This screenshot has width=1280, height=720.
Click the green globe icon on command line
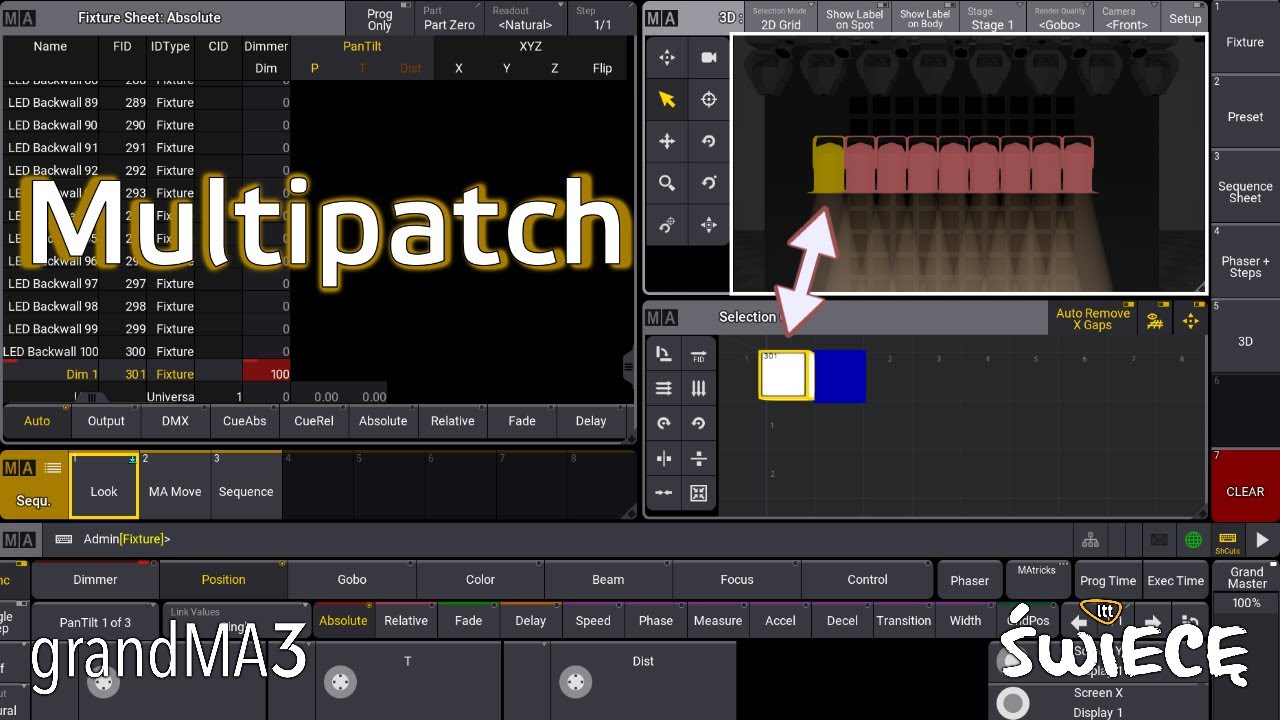pyautogui.click(x=1193, y=540)
